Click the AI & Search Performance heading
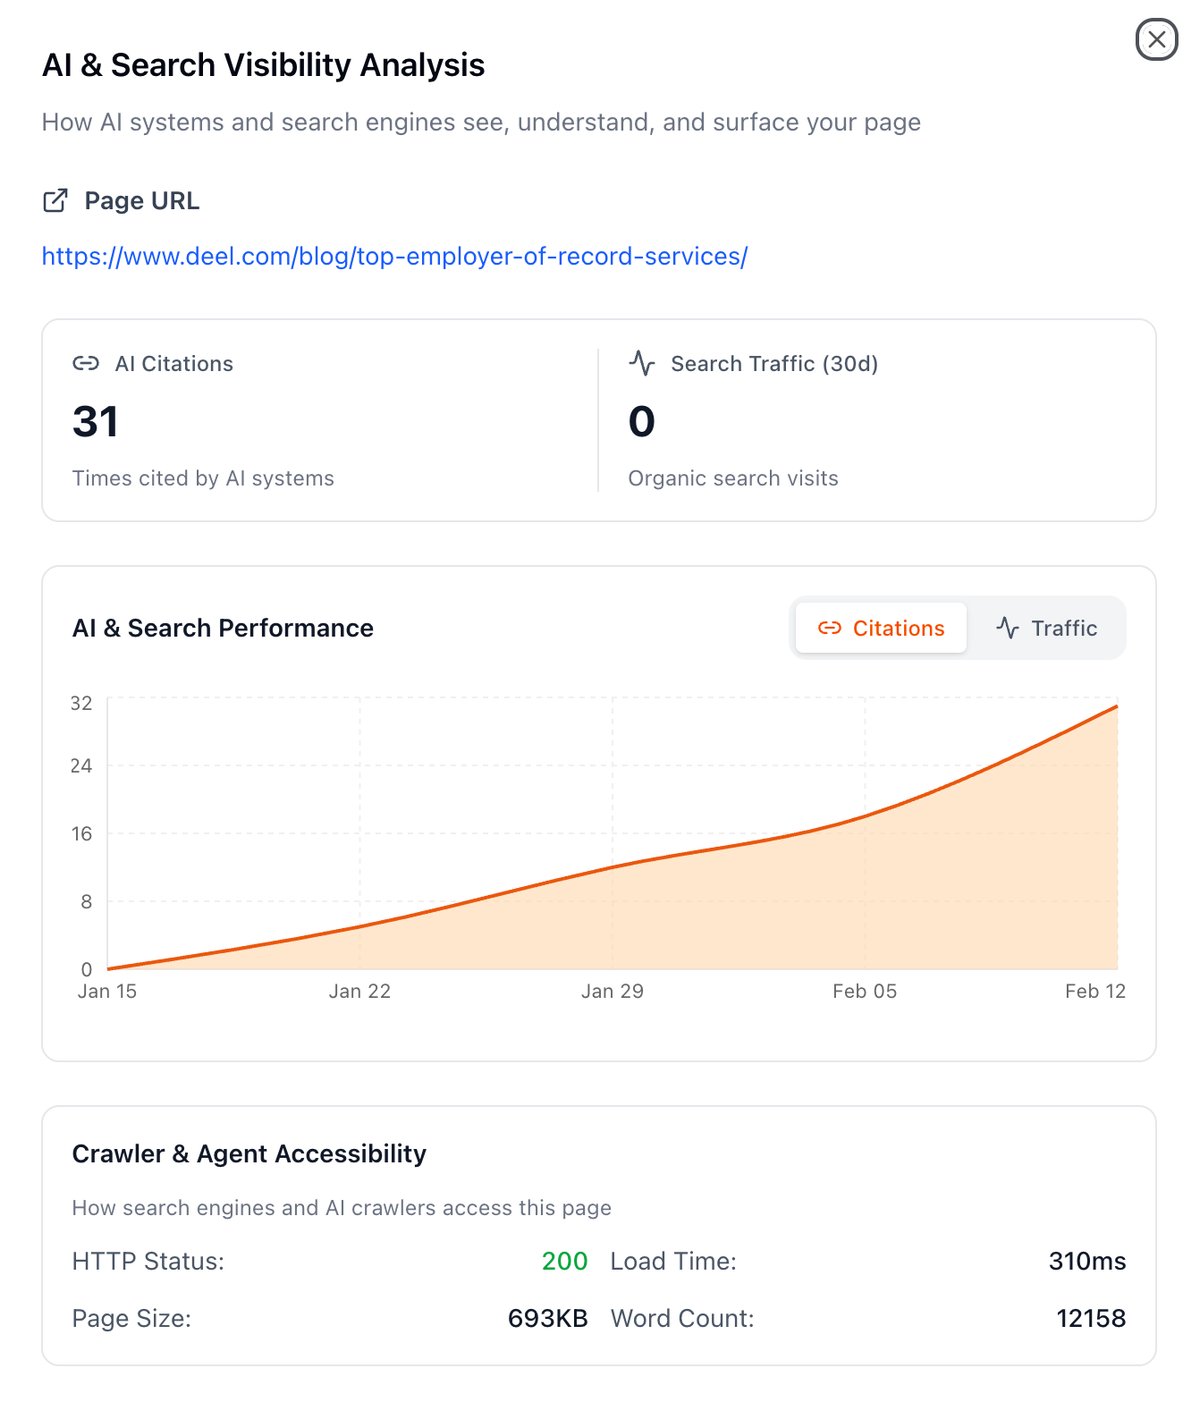The height and width of the screenshot is (1402, 1200). (222, 628)
